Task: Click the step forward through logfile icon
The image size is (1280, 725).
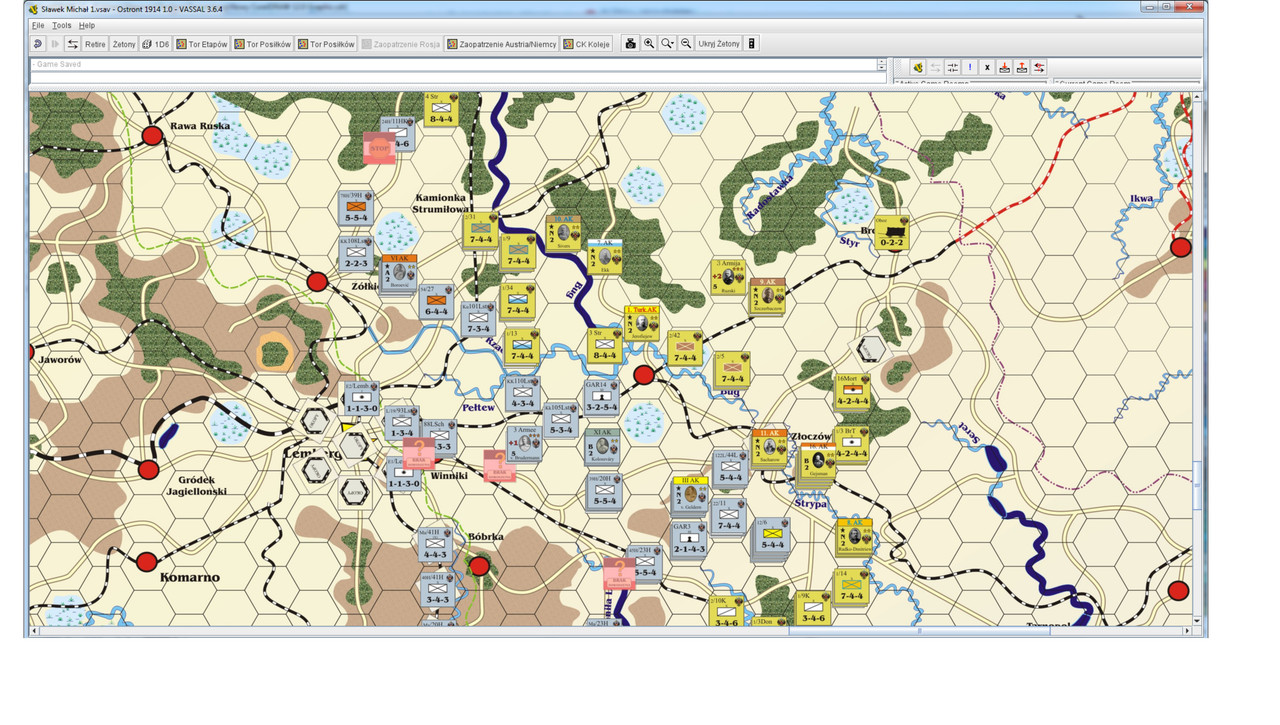Action: [55, 44]
